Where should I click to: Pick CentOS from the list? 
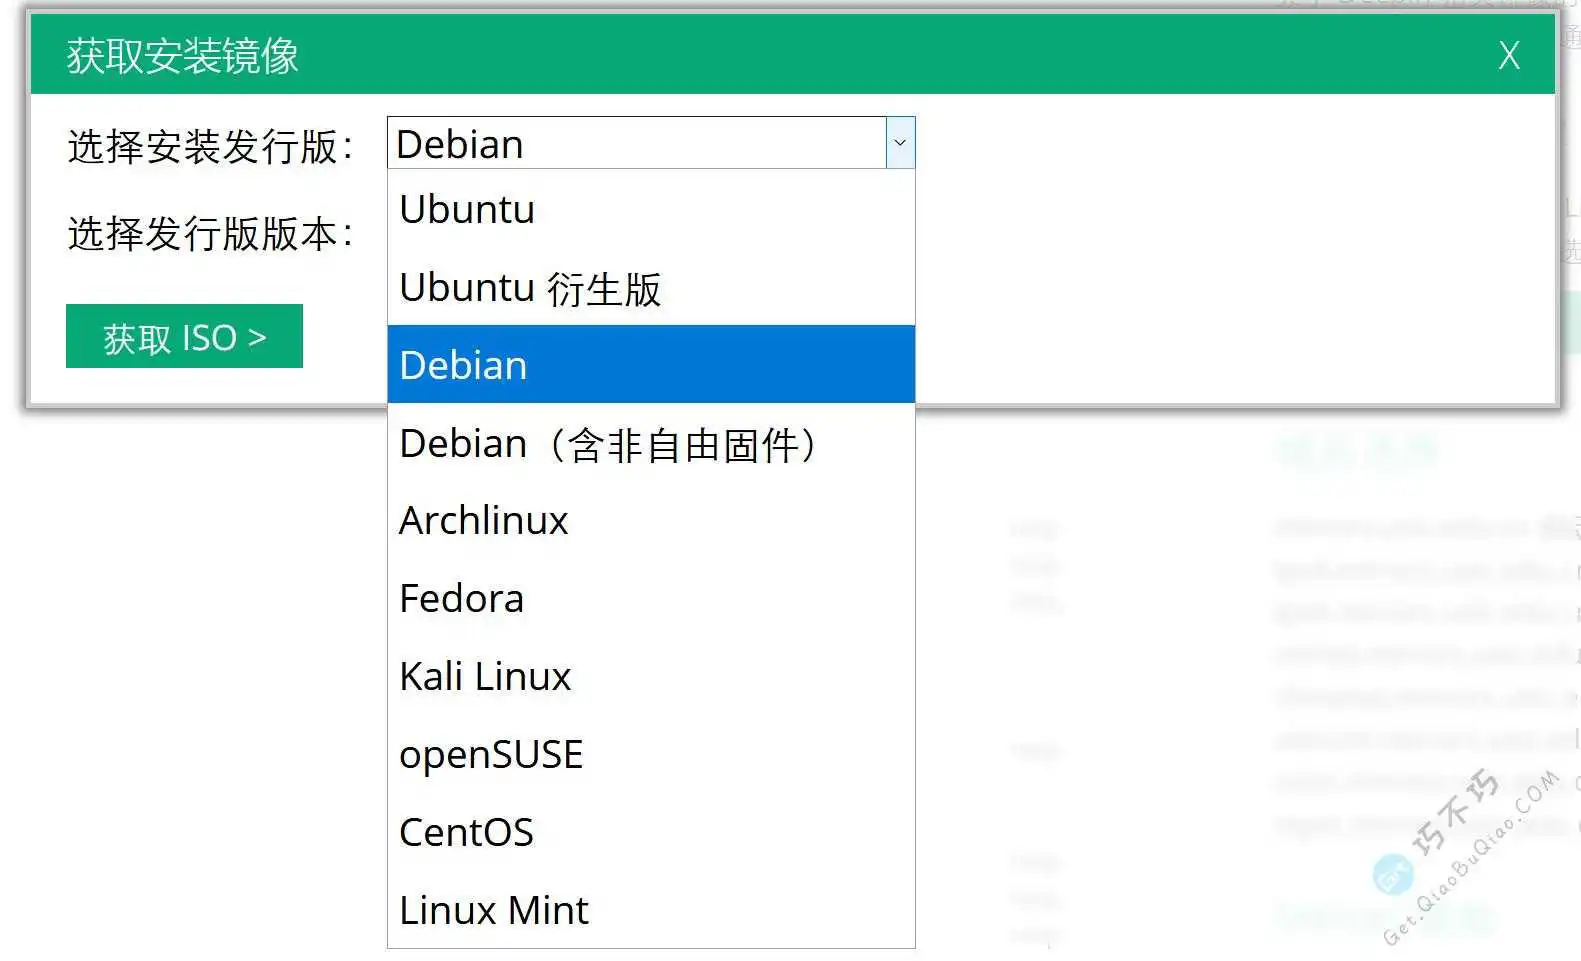(651, 832)
